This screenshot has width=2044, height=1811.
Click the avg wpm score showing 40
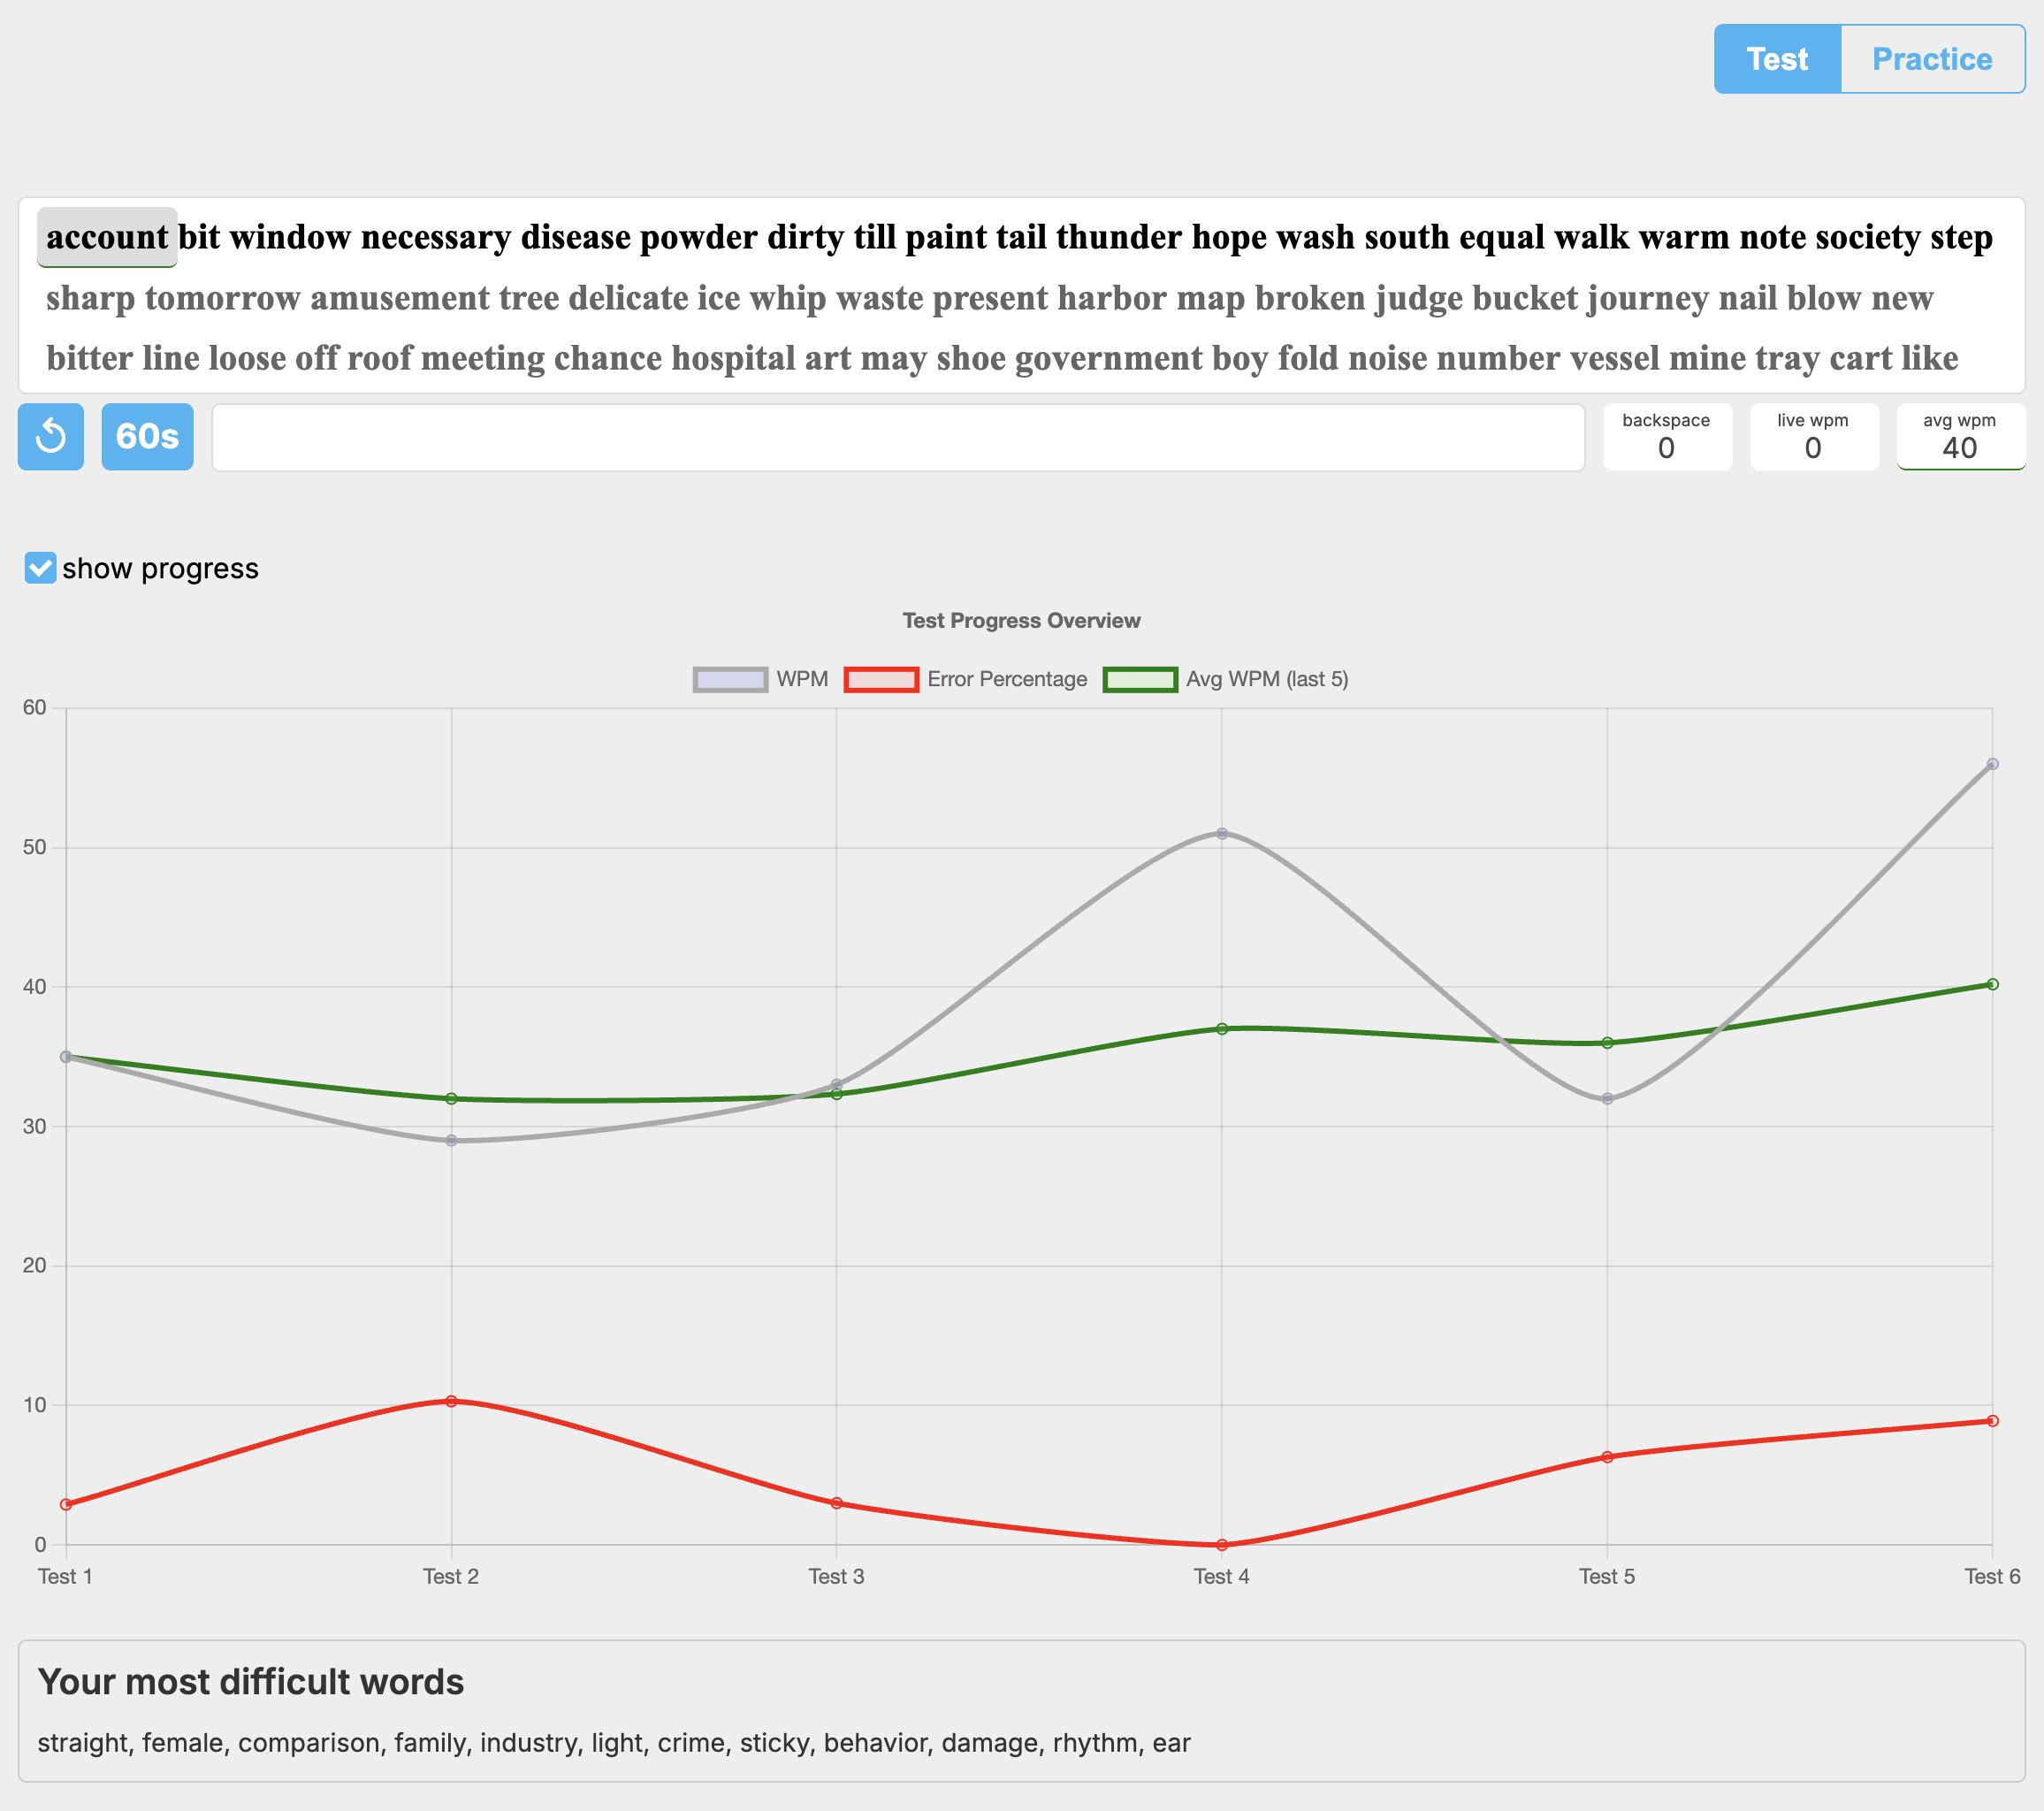1960,436
